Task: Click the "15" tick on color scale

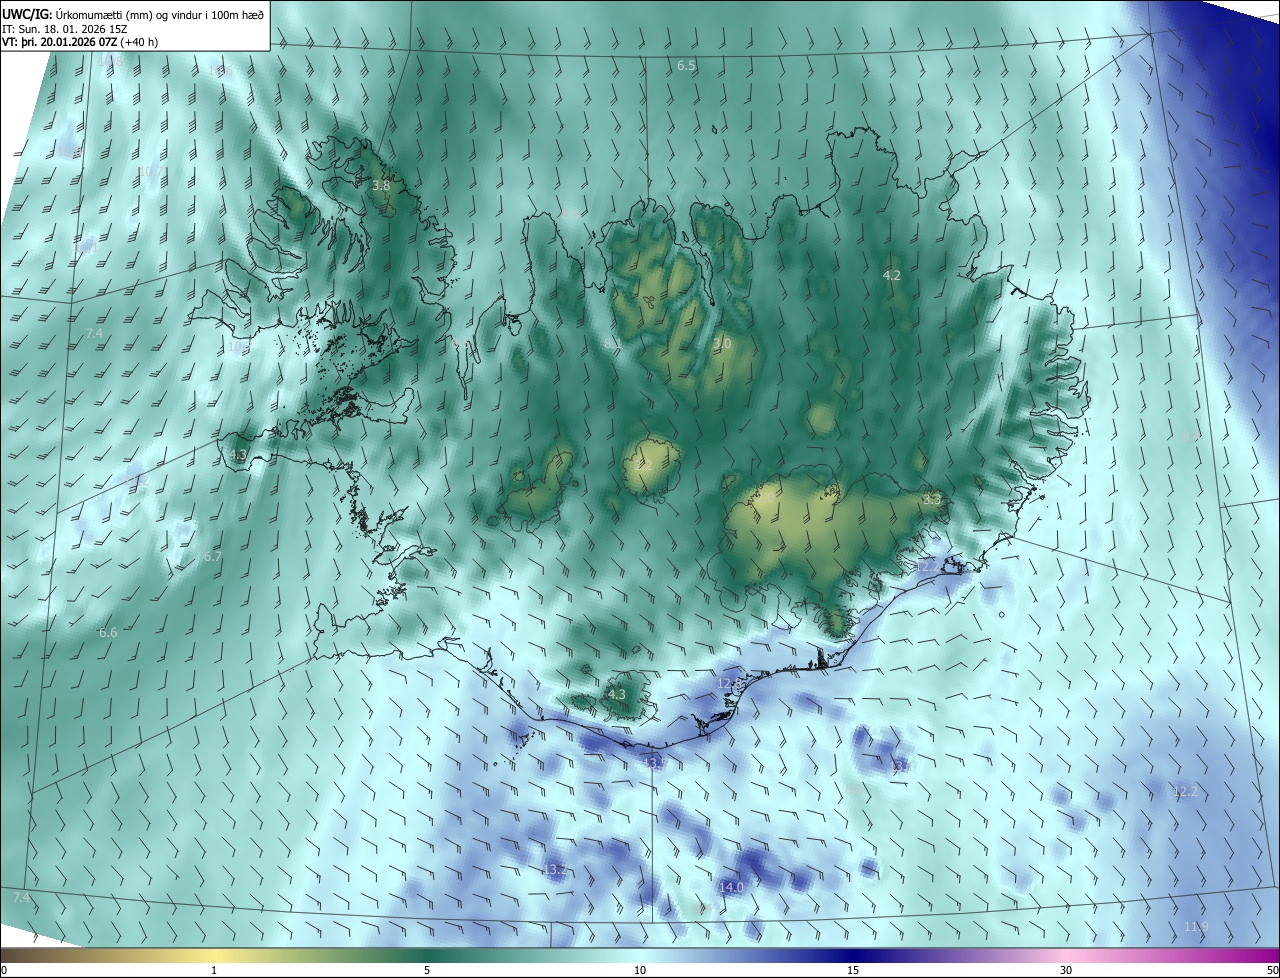Action: [x=853, y=971]
